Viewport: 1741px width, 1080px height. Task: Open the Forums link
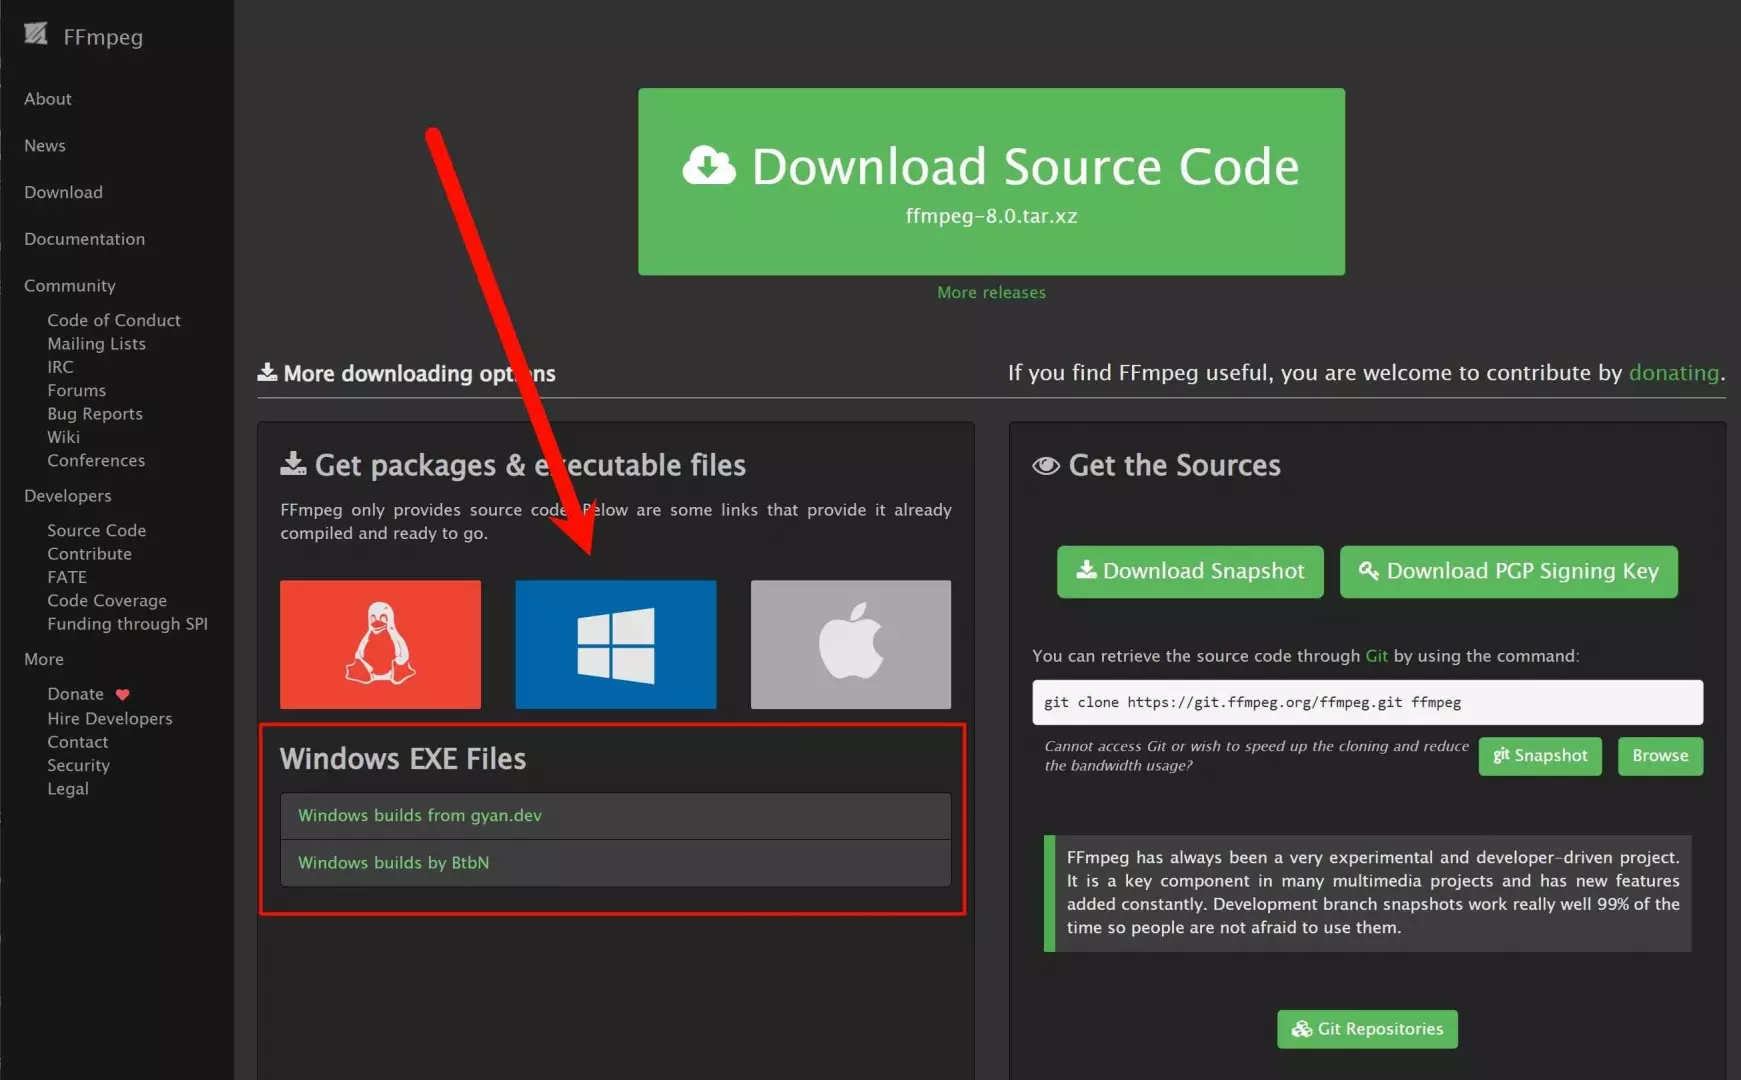click(76, 390)
